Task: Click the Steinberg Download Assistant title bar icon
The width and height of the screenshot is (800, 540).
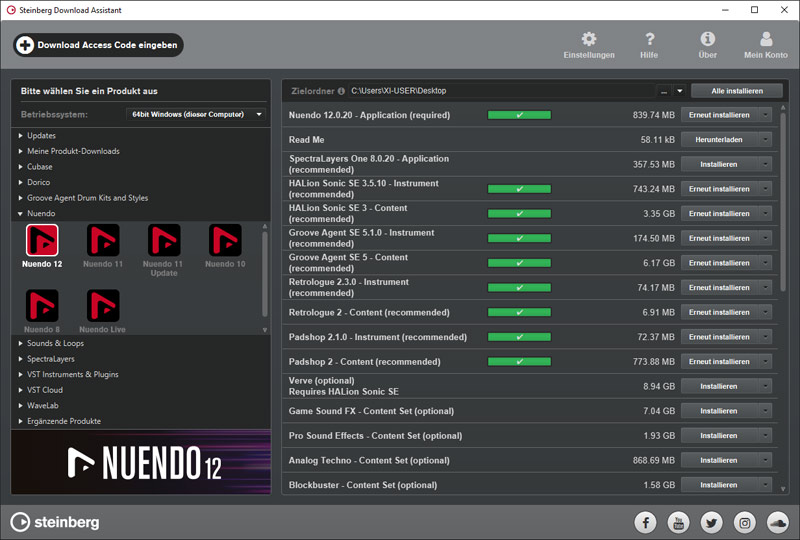Action: pos(11,10)
